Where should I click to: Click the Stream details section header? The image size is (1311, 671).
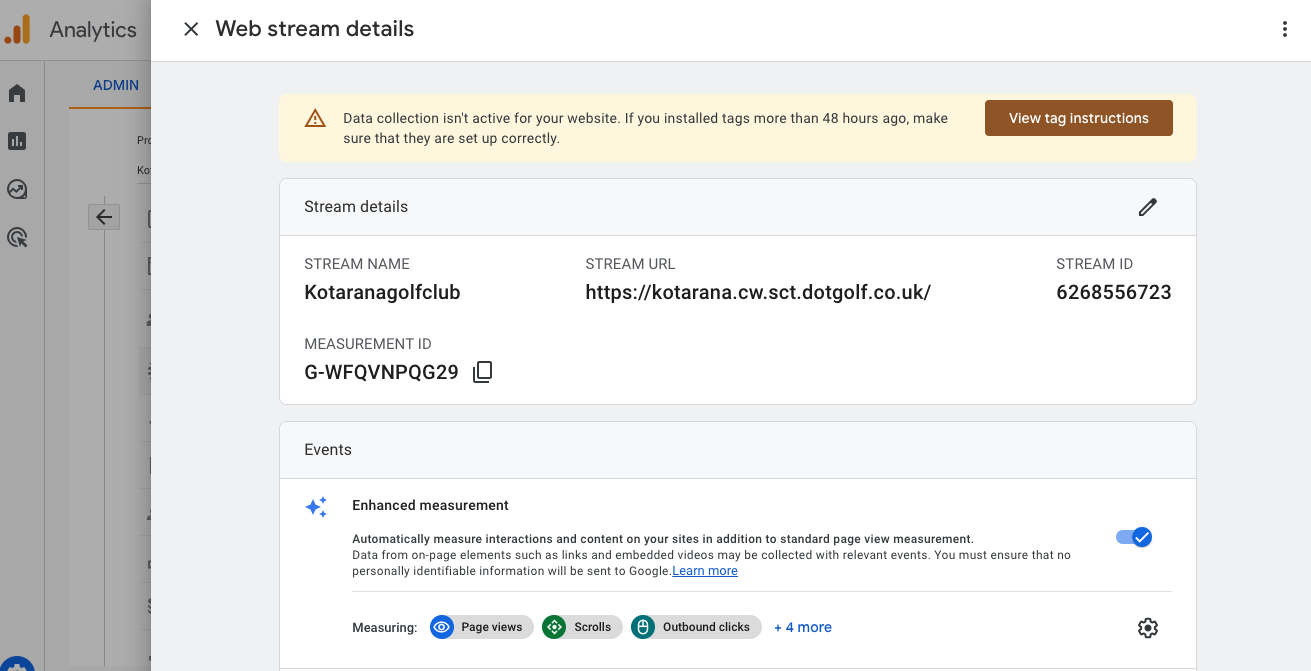tap(738, 207)
